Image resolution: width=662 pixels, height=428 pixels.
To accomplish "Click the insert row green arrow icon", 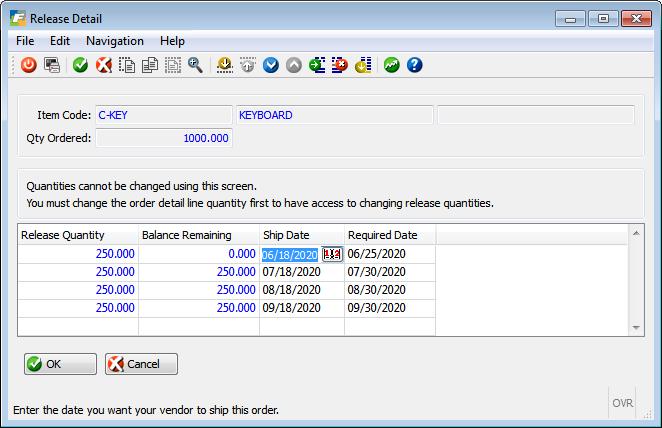I will coord(317,65).
